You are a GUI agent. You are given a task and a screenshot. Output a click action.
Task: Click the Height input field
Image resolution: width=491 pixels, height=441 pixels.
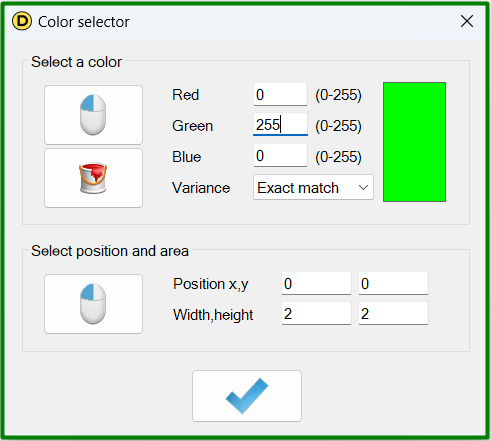coord(393,313)
